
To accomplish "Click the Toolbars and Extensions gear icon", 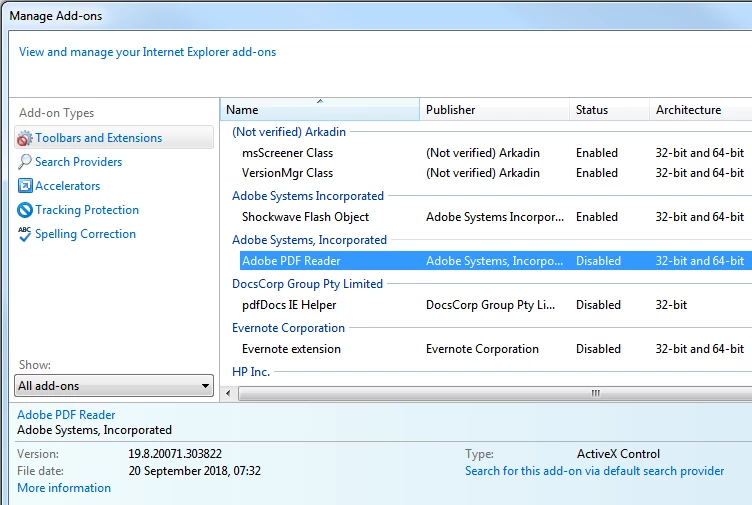I will [x=24, y=138].
